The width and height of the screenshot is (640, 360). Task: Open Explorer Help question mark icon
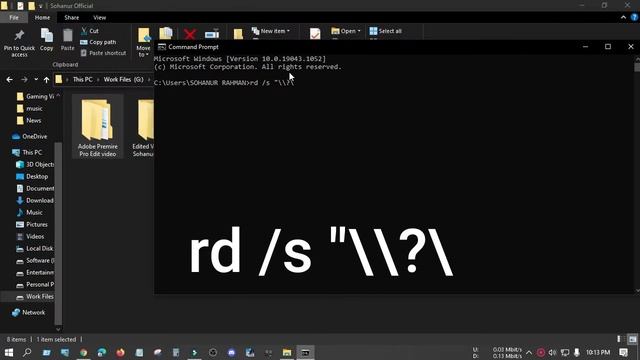click(x=634, y=17)
